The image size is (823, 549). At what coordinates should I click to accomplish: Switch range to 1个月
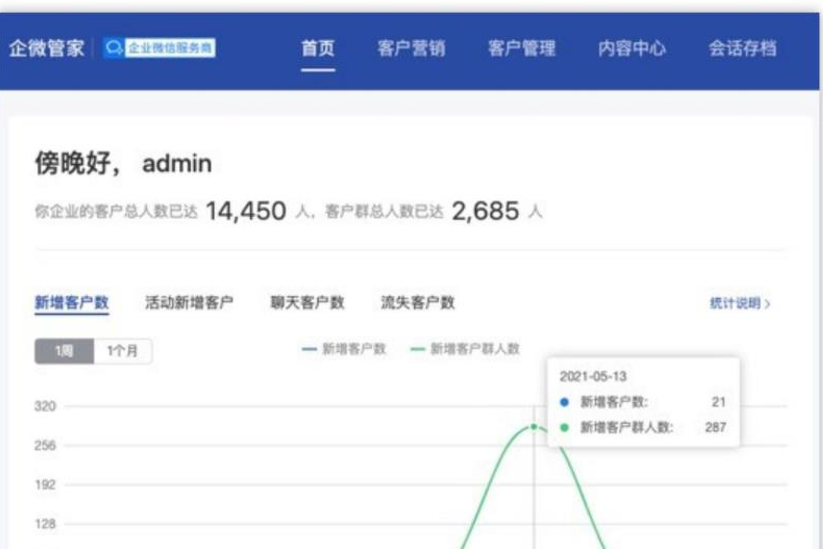[123, 351]
